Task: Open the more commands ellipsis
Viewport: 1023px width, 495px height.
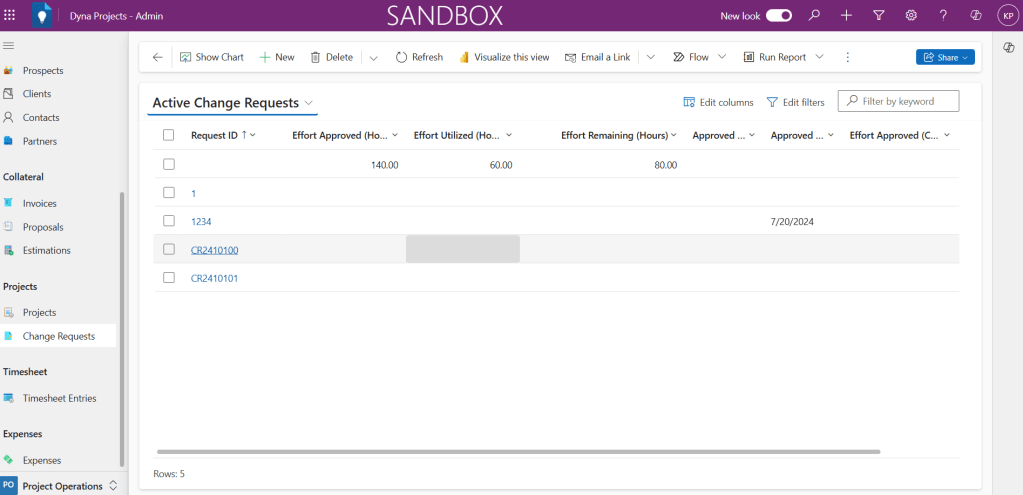Action: pyautogui.click(x=848, y=57)
